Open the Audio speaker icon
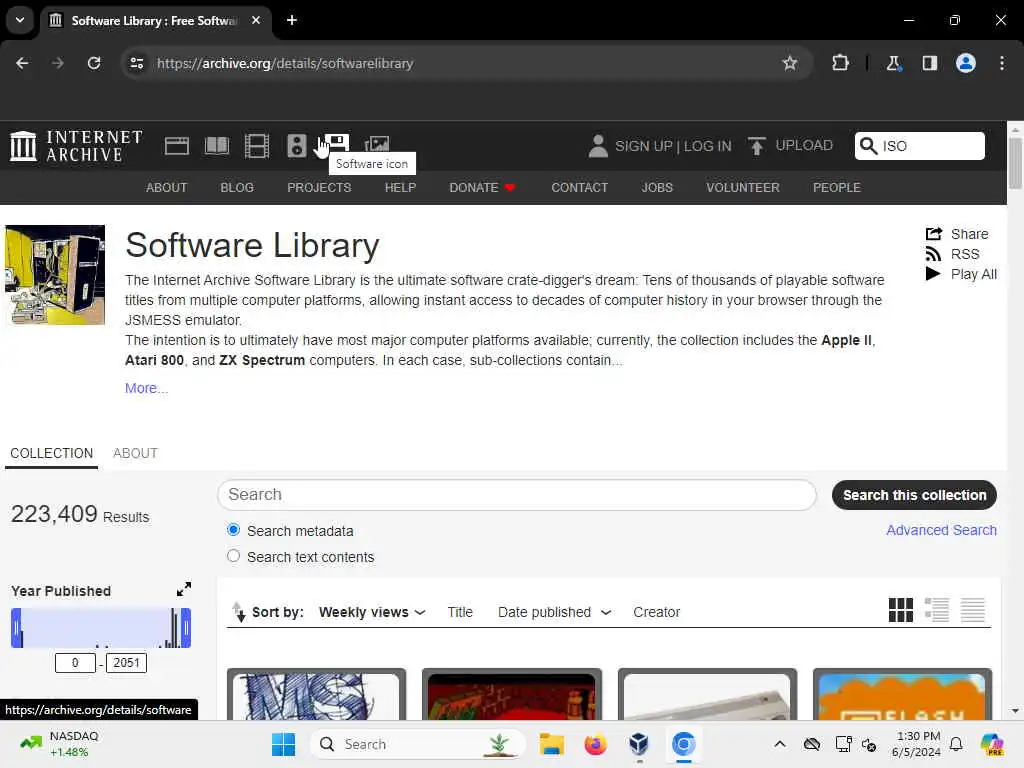This screenshot has width=1024, height=768. point(296,146)
